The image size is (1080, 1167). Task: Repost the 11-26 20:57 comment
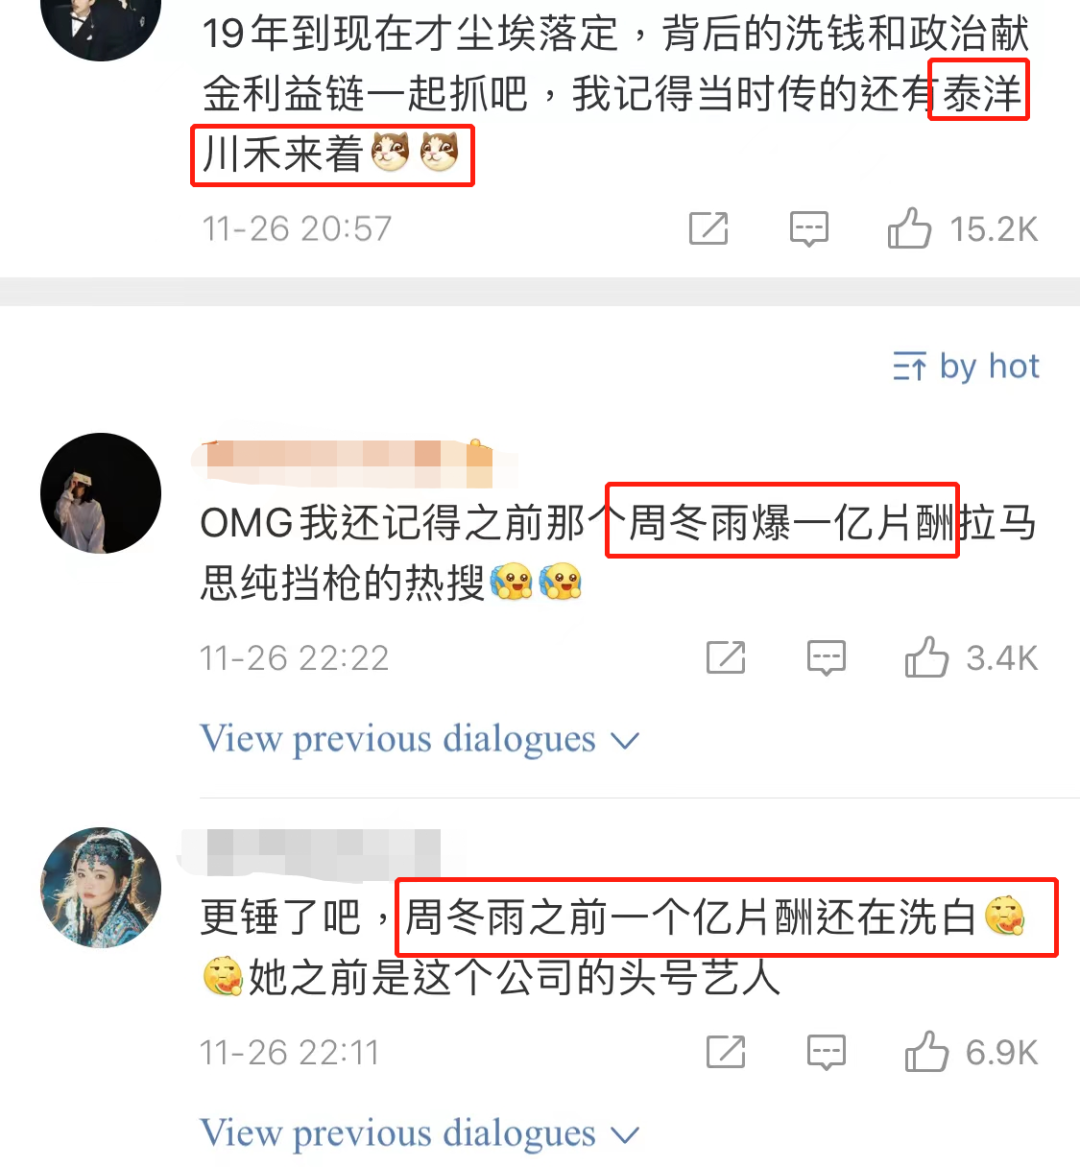(708, 228)
